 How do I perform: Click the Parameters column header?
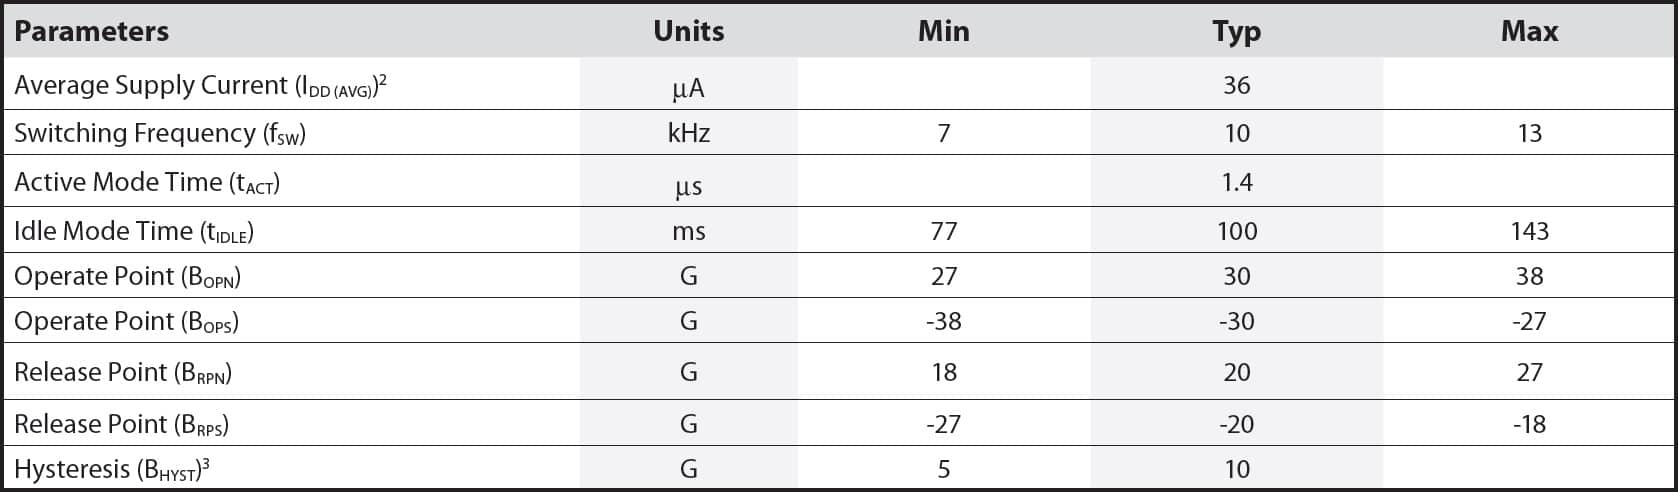pos(91,31)
